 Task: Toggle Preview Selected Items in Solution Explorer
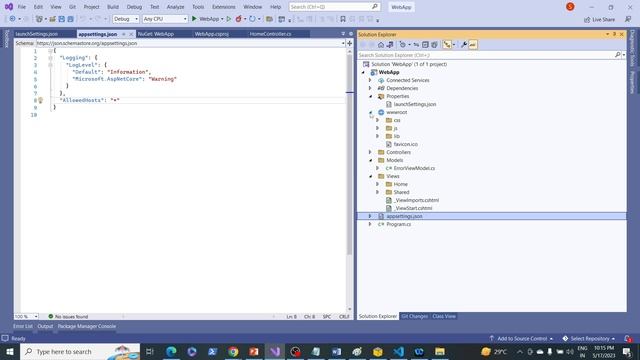pos(473,45)
